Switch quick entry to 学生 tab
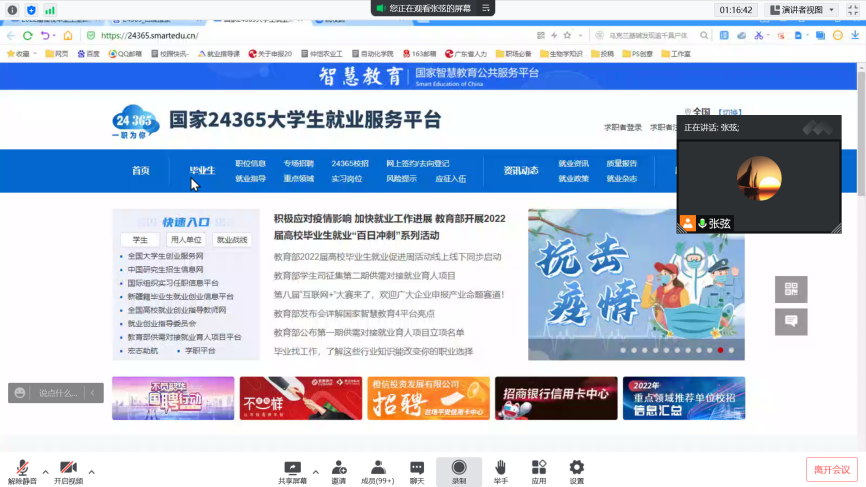The image size is (866, 487). tap(140, 240)
